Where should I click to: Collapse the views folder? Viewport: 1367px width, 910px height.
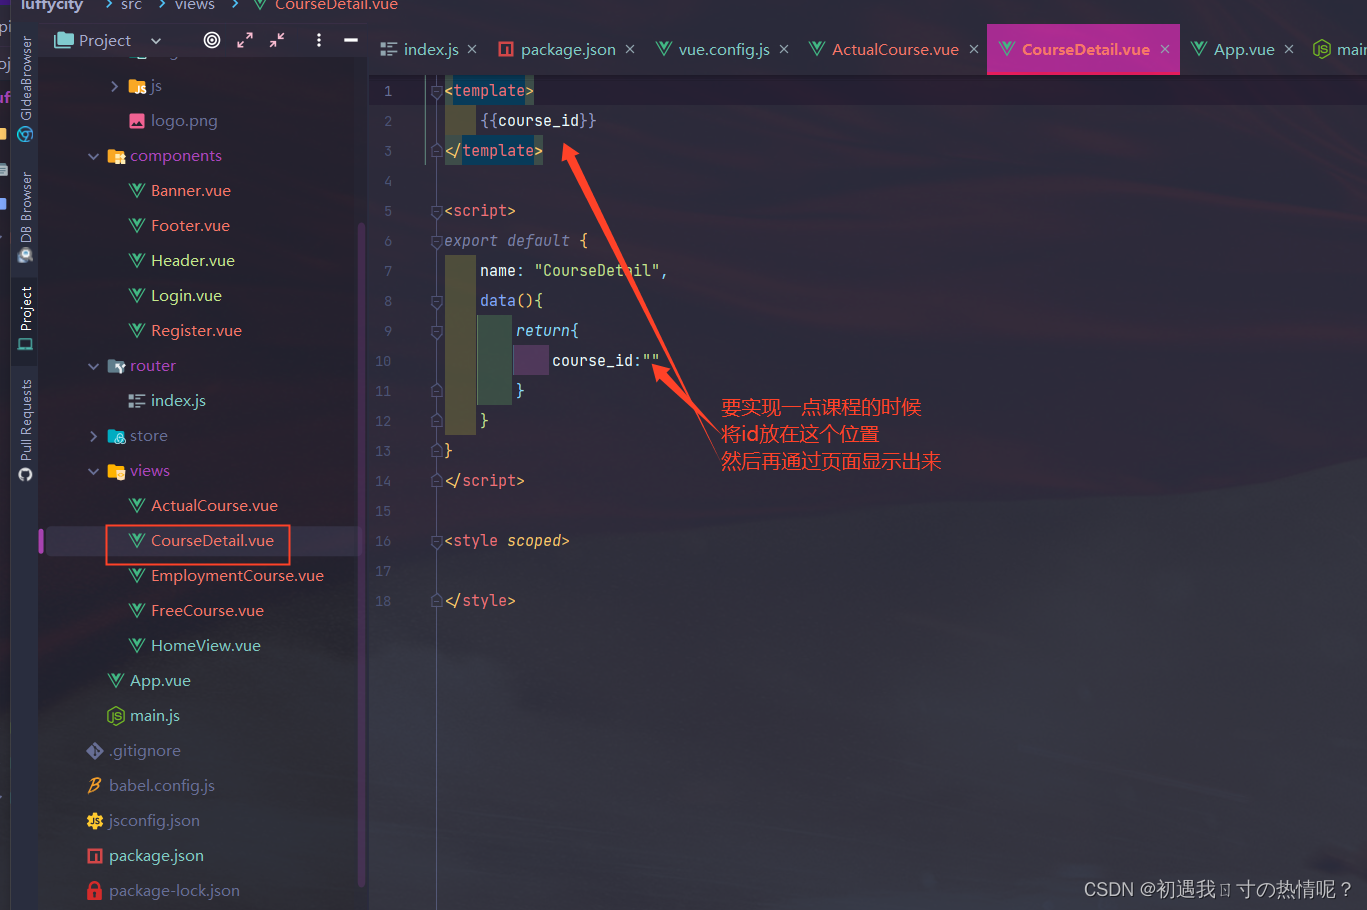pos(94,471)
